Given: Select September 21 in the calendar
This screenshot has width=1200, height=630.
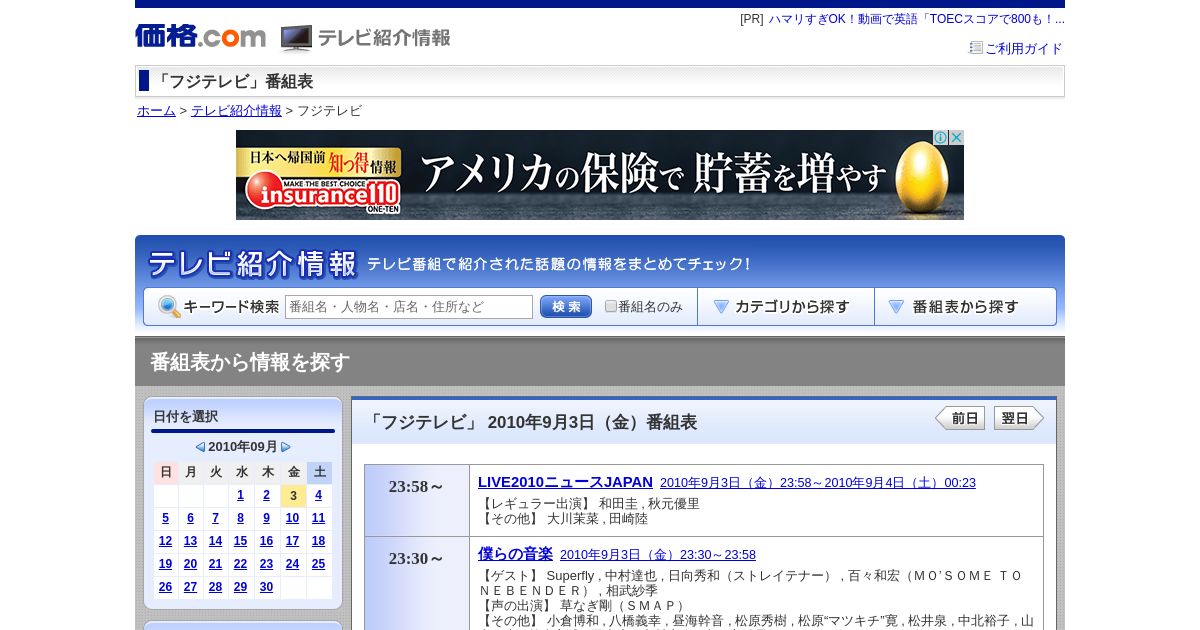Looking at the screenshot, I should coord(216,564).
